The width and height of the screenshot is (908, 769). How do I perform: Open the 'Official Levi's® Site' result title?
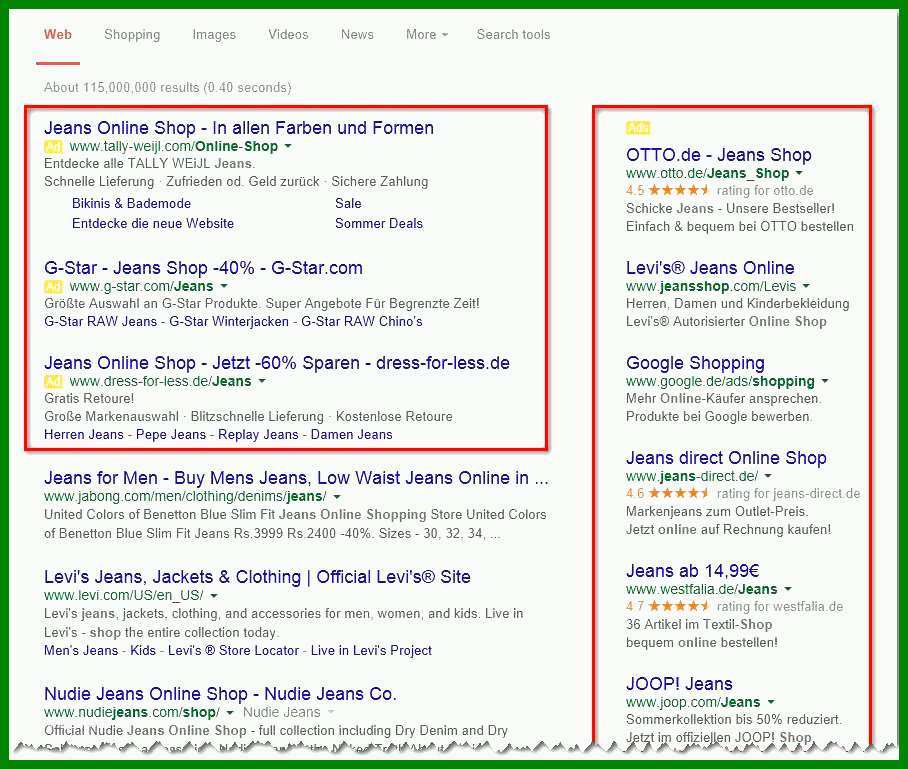pyautogui.click(x=257, y=577)
